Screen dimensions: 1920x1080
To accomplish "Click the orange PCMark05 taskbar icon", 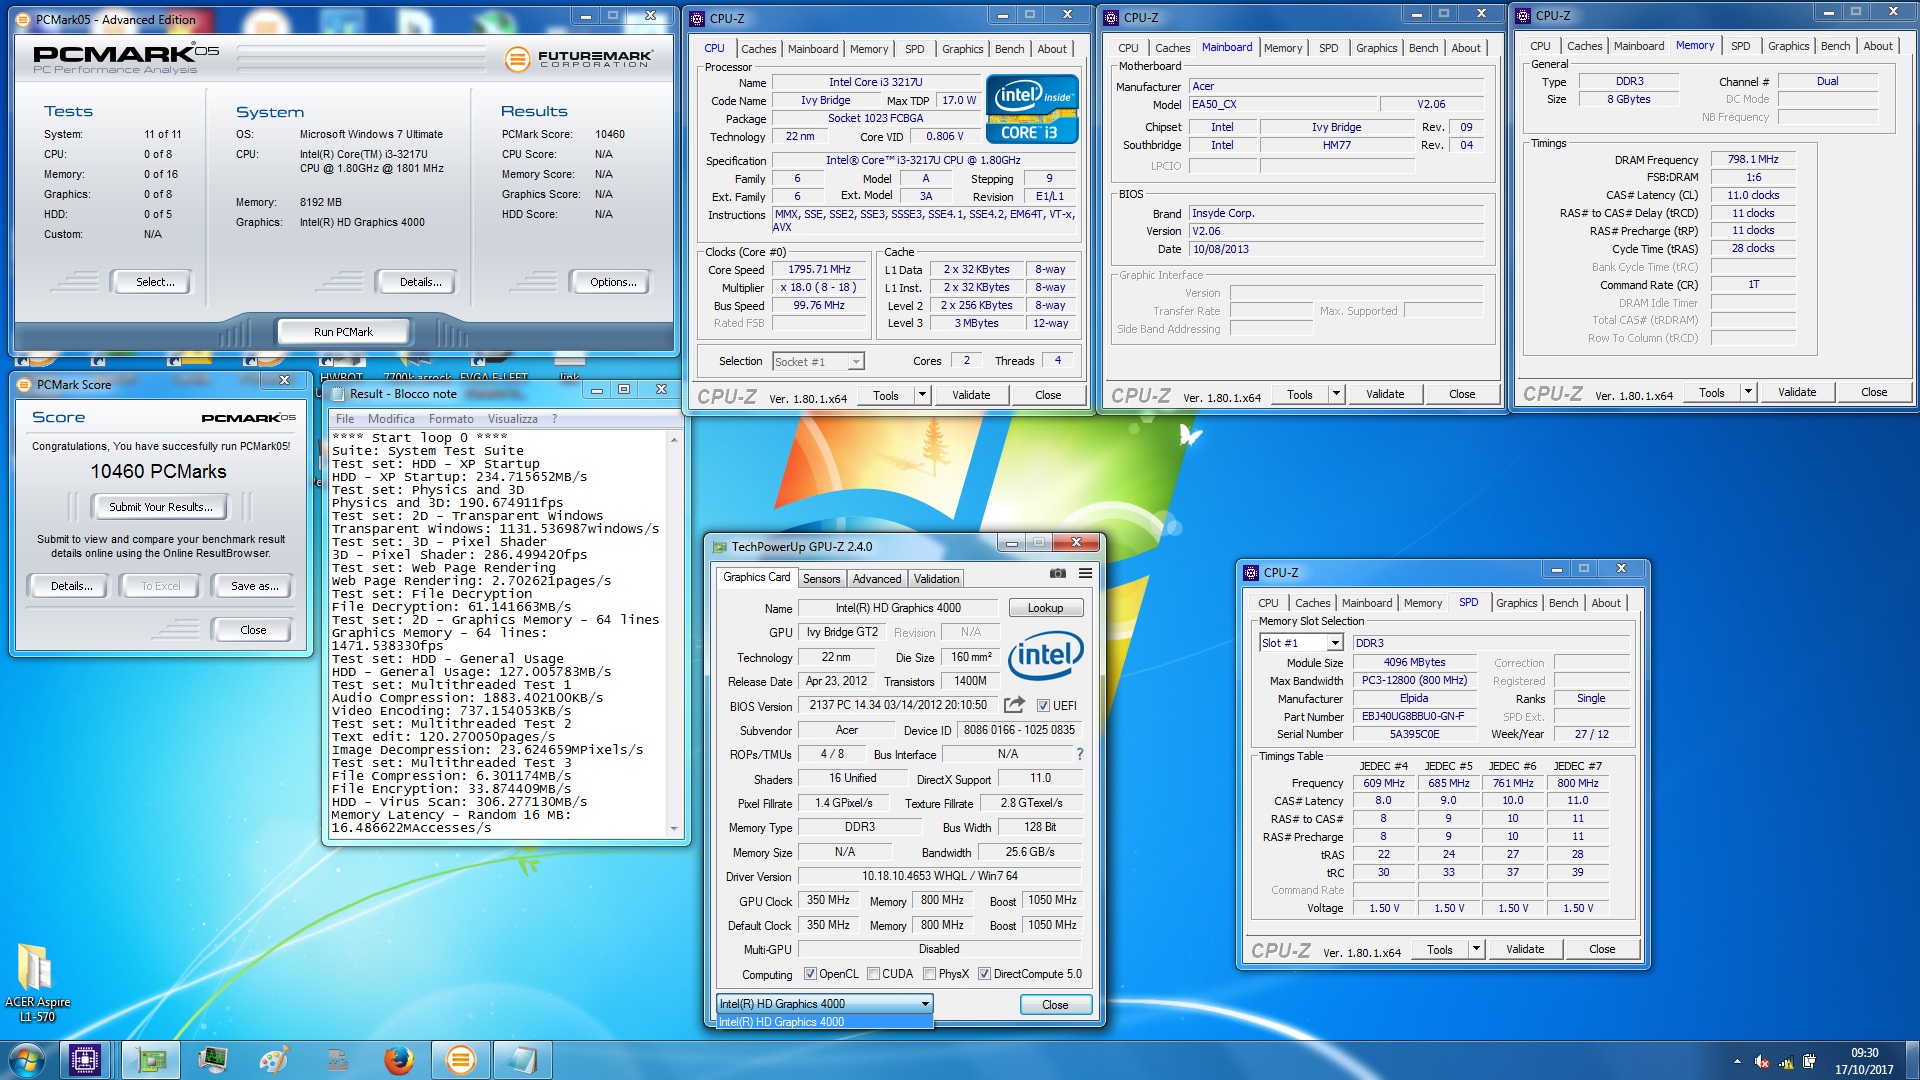I will pyautogui.click(x=460, y=1060).
